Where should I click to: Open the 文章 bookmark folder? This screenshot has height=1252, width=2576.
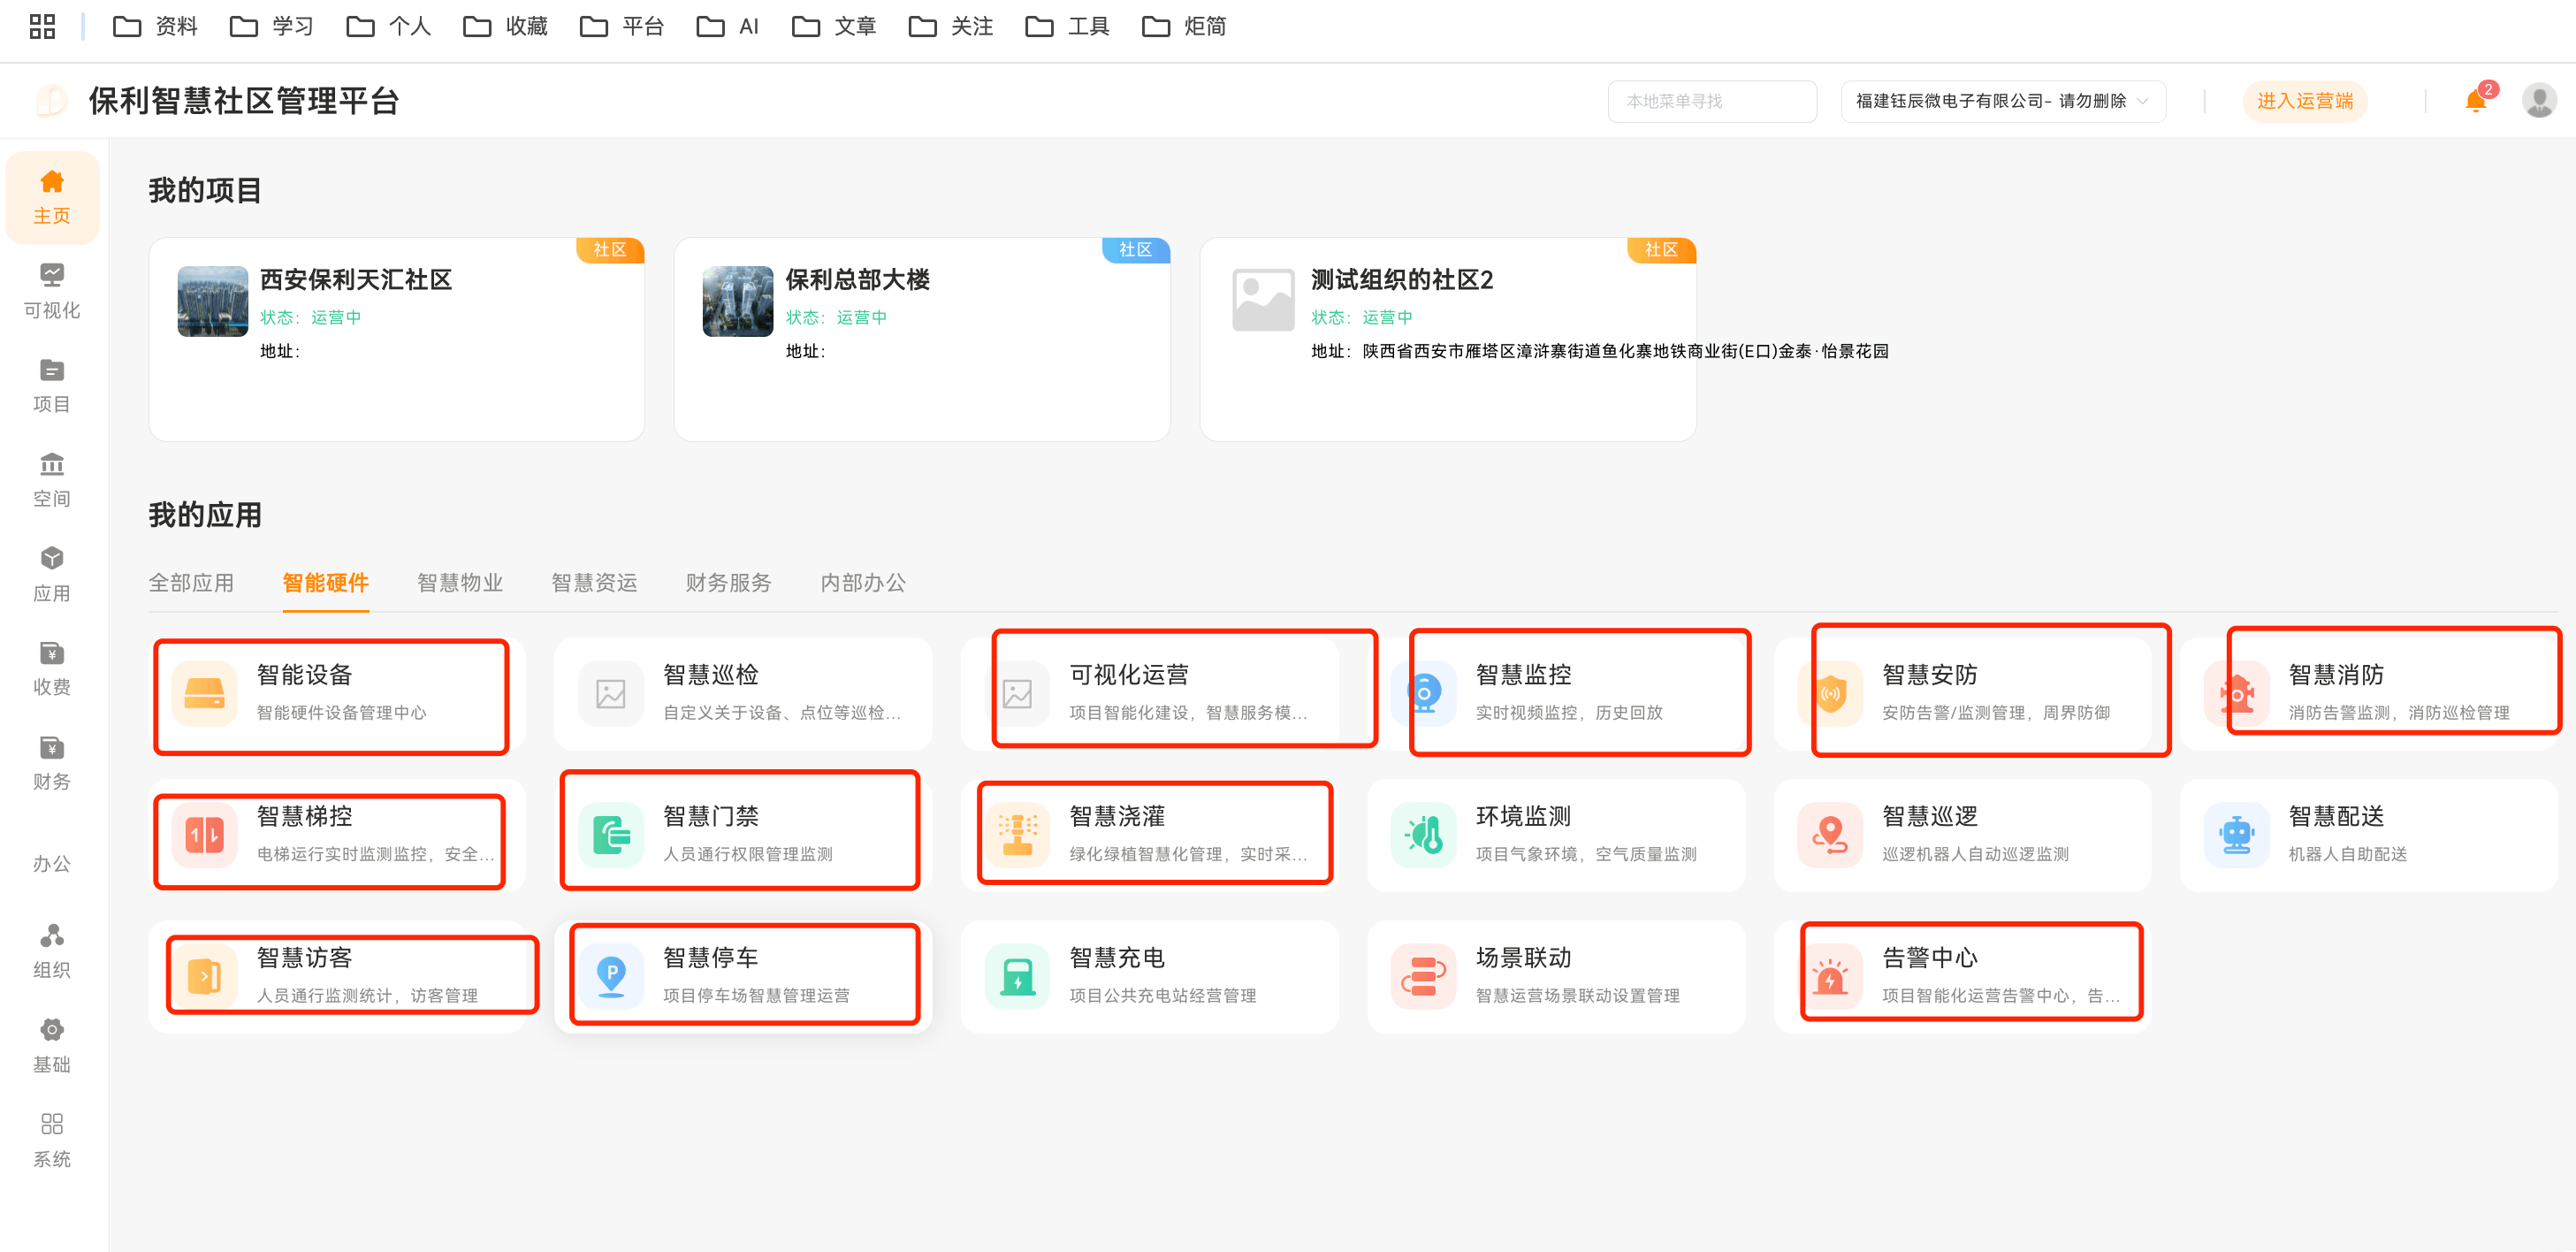pos(834,26)
